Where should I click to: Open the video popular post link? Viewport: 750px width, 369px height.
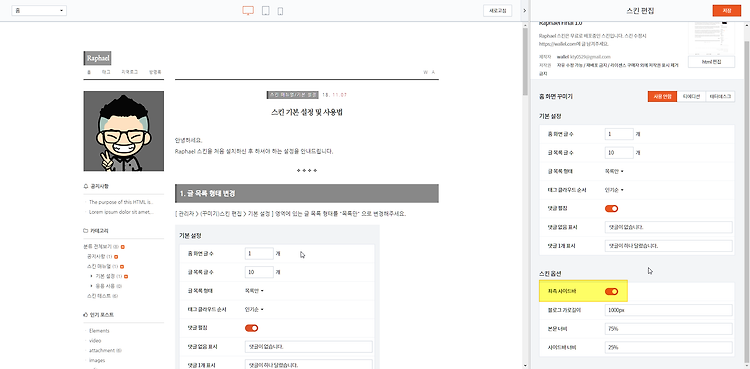tap(95, 341)
